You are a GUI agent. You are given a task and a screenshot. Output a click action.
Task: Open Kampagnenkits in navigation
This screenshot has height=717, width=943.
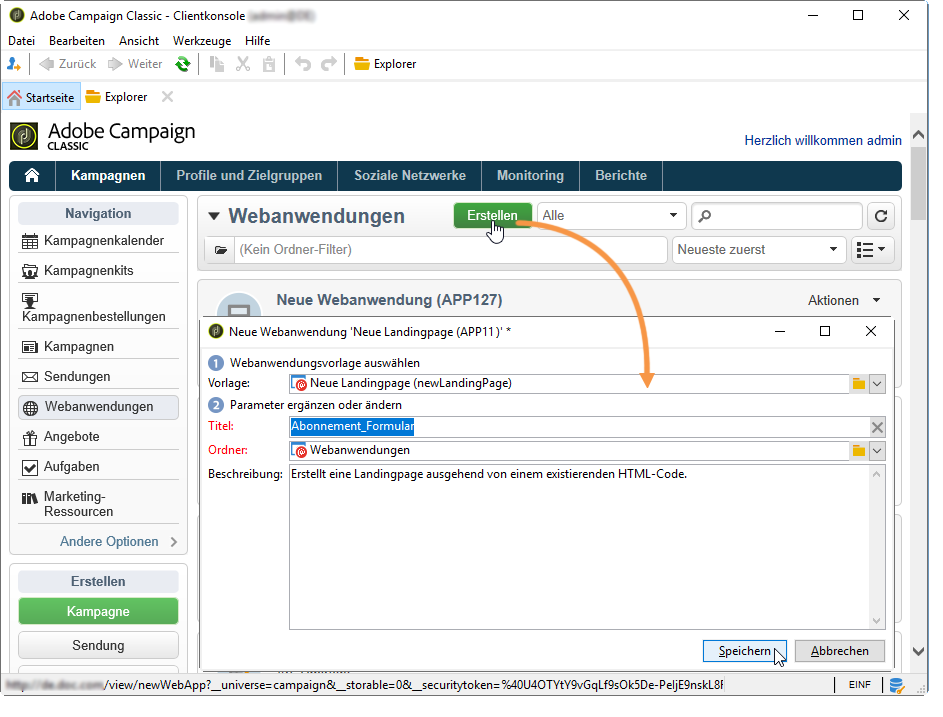click(99, 271)
